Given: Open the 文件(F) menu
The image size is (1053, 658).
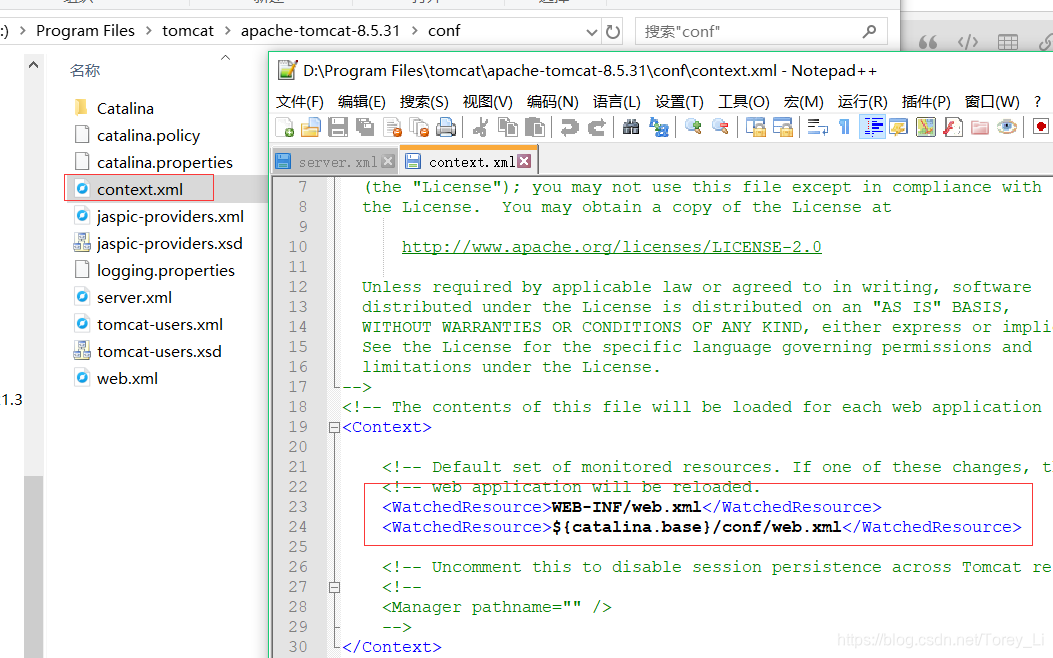Looking at the screenshot, I should coord(300,101).
